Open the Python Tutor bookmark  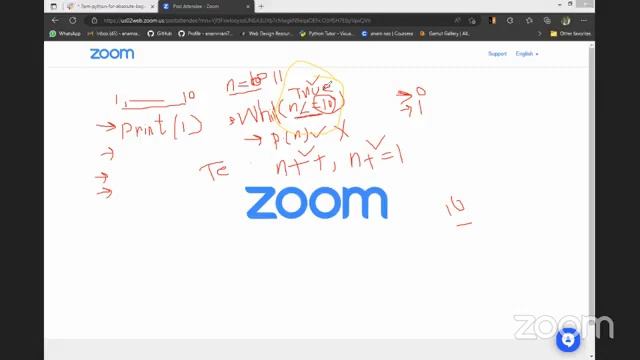pos(327,33)
